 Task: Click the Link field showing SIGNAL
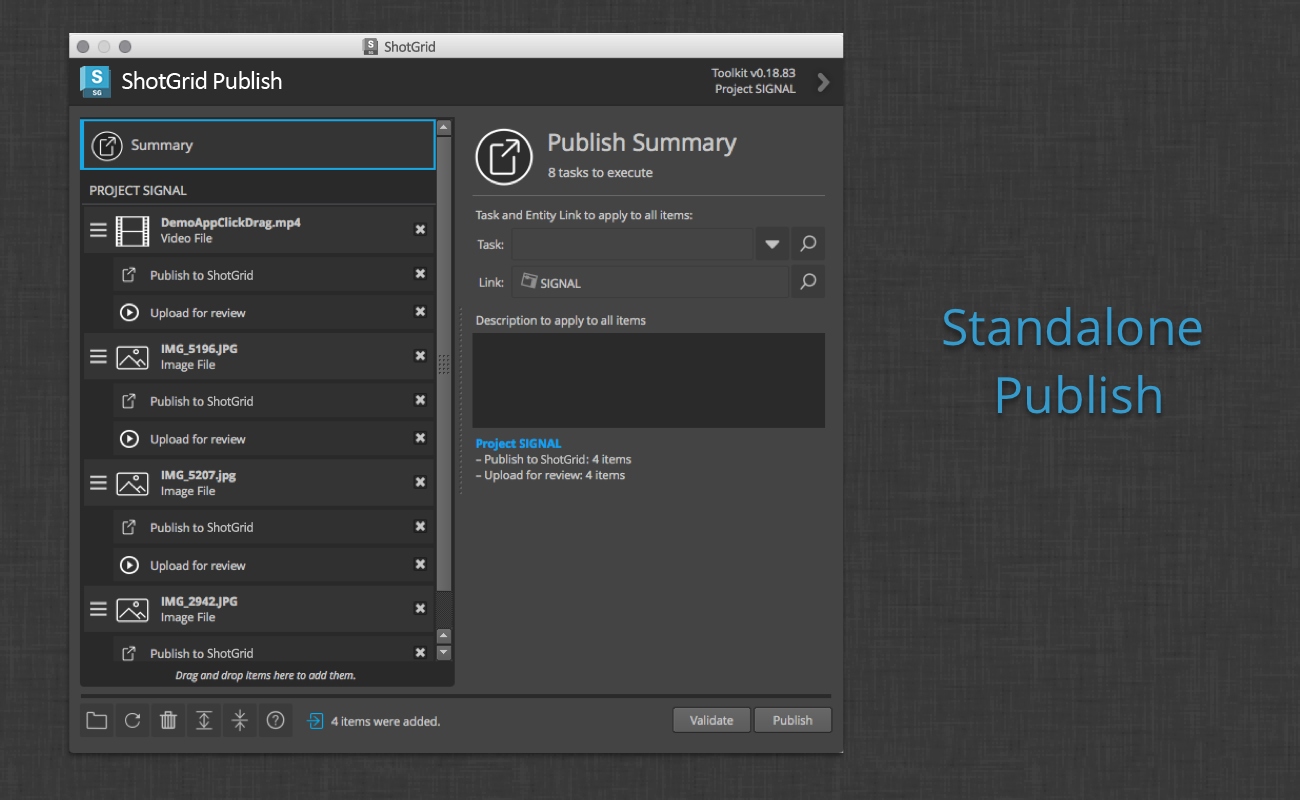click(x=650, y=282)
